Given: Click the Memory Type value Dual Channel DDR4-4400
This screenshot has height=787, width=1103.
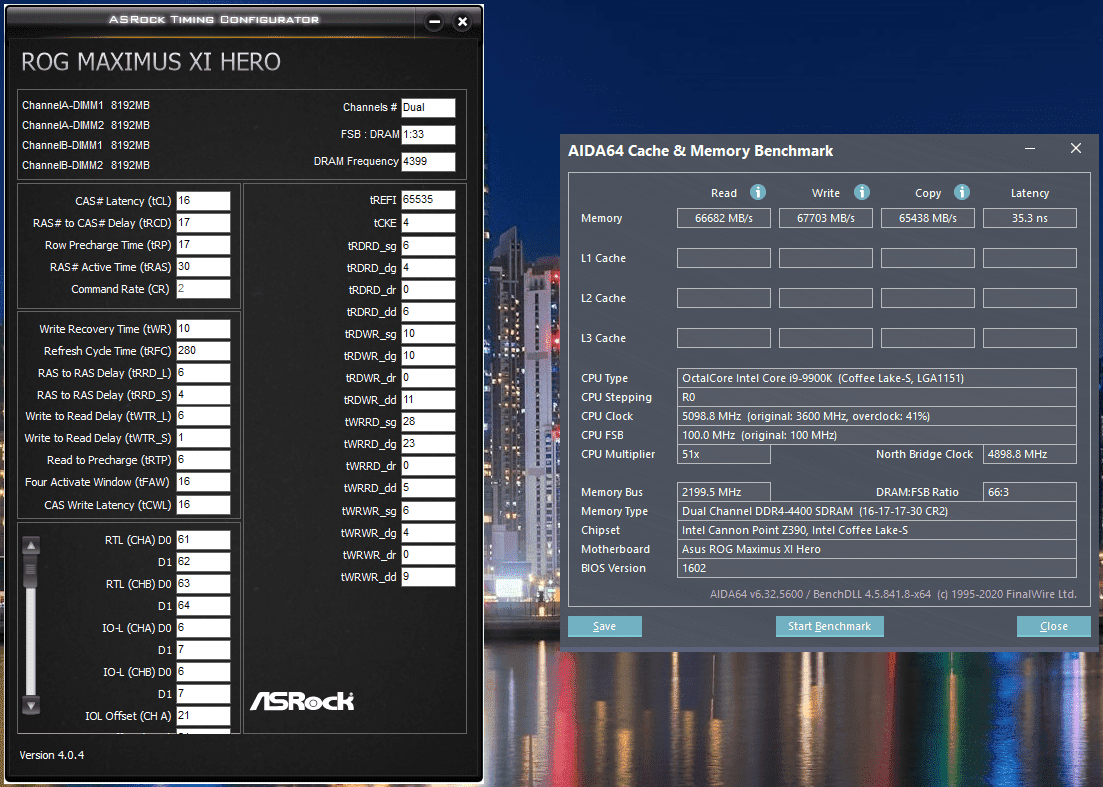Looking at the screenshot, I should click(x=876, y=511).
